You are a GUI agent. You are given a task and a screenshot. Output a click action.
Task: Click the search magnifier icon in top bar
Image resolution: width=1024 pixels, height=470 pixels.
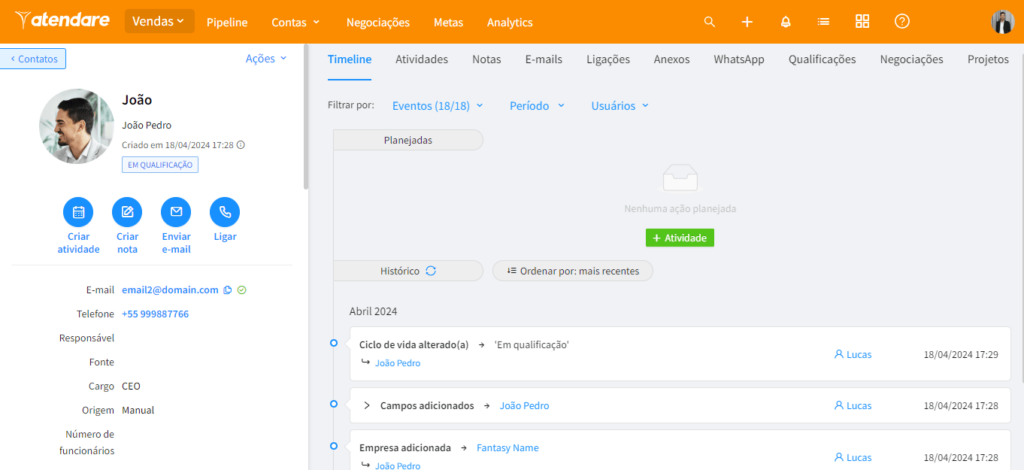[x=710, y=22]
